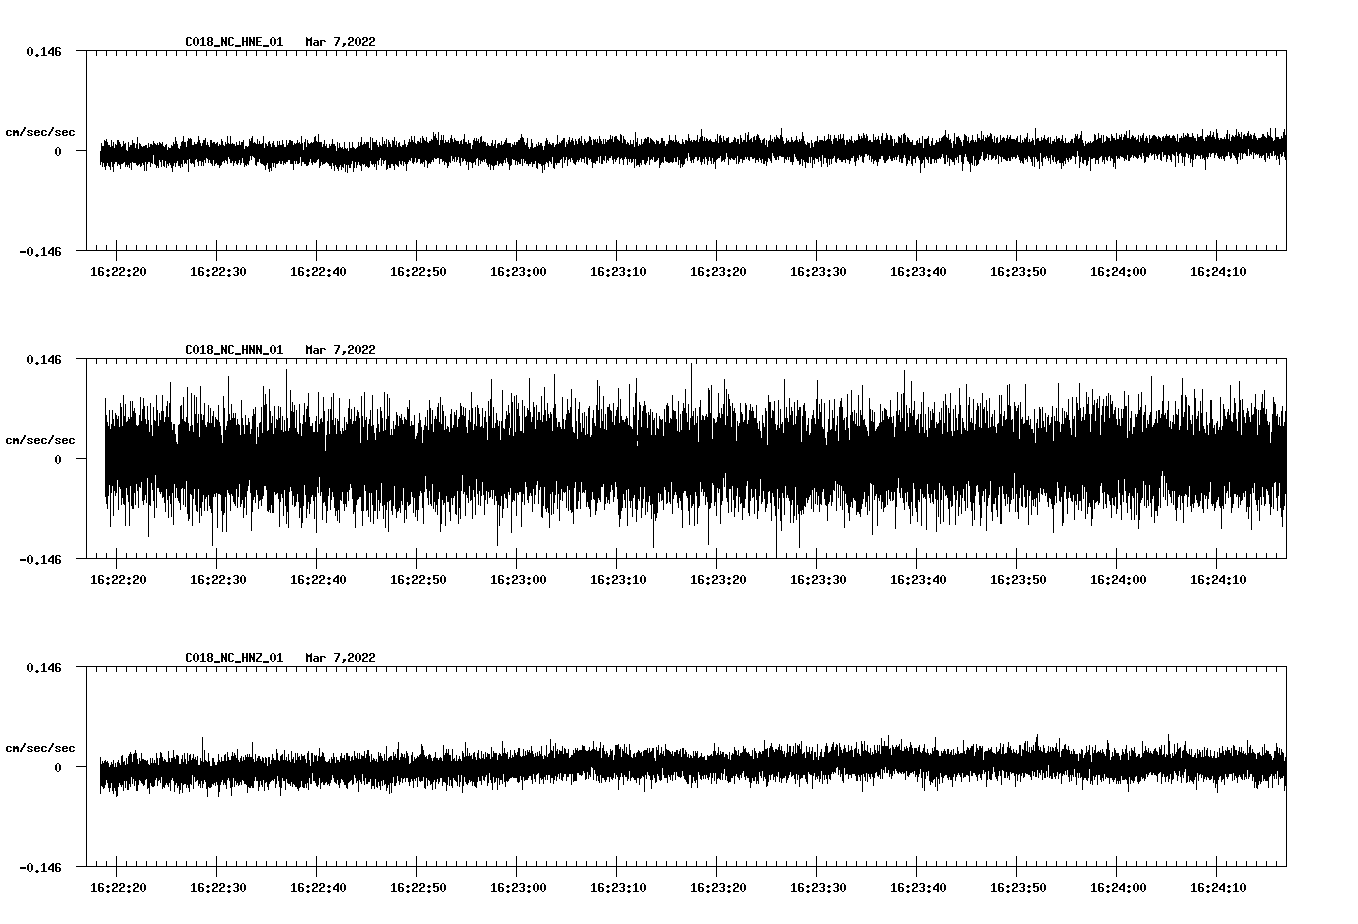The height and width of the screenshot is (924, 1358).
Task: Select 16:22:30 tick label under HNN plot
Action: 218,579
